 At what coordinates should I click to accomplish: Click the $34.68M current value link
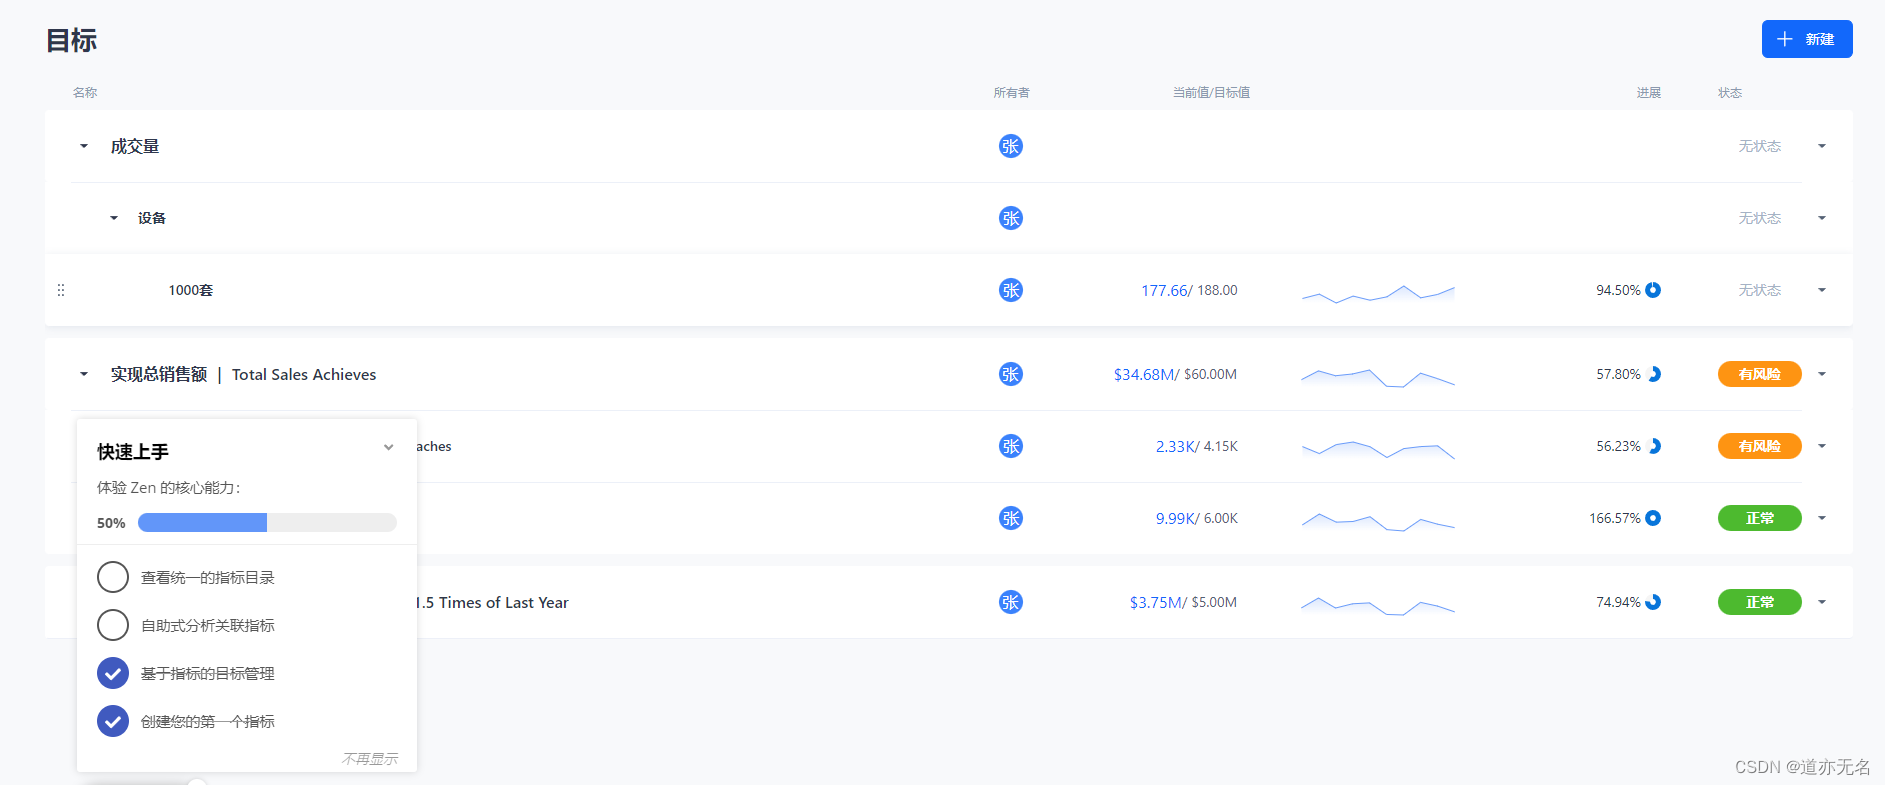[1145, 374]
